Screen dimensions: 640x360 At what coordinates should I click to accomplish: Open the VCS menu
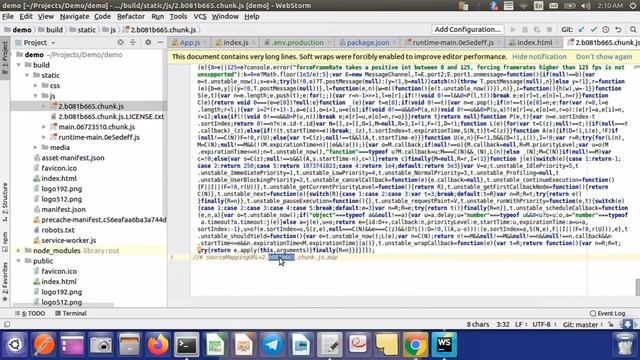200,16
